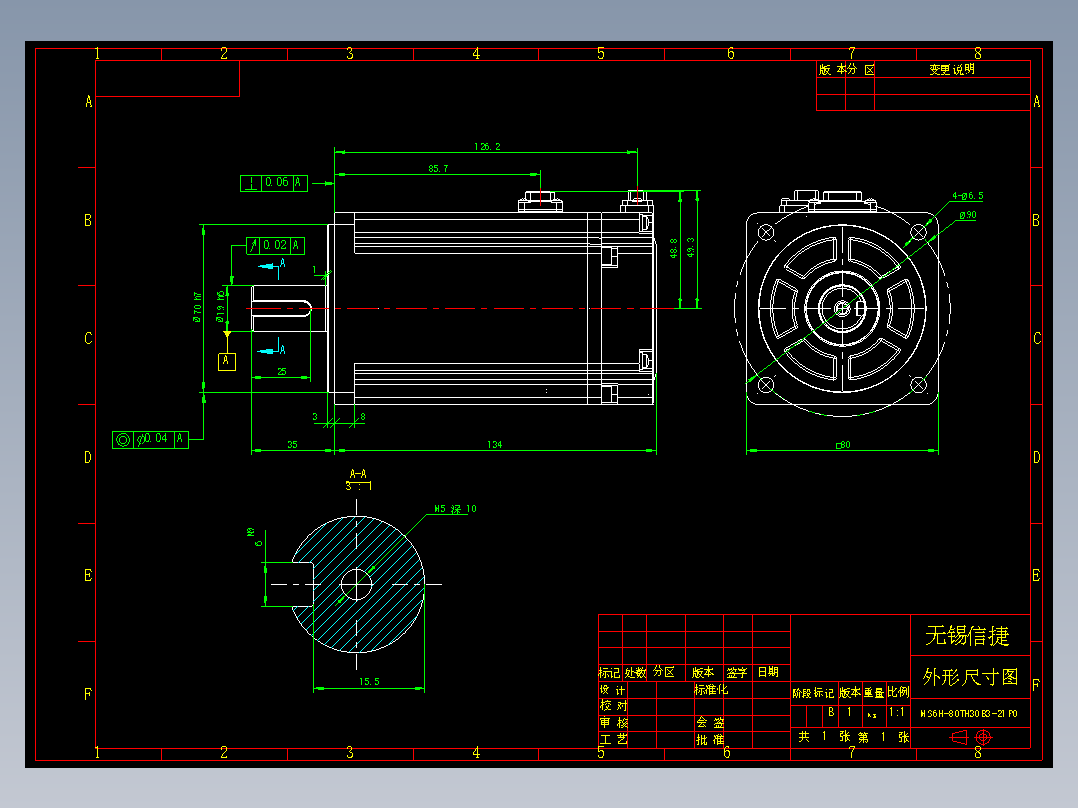
Task: Select the 外形尺寸图 title text
Action: 968,676
